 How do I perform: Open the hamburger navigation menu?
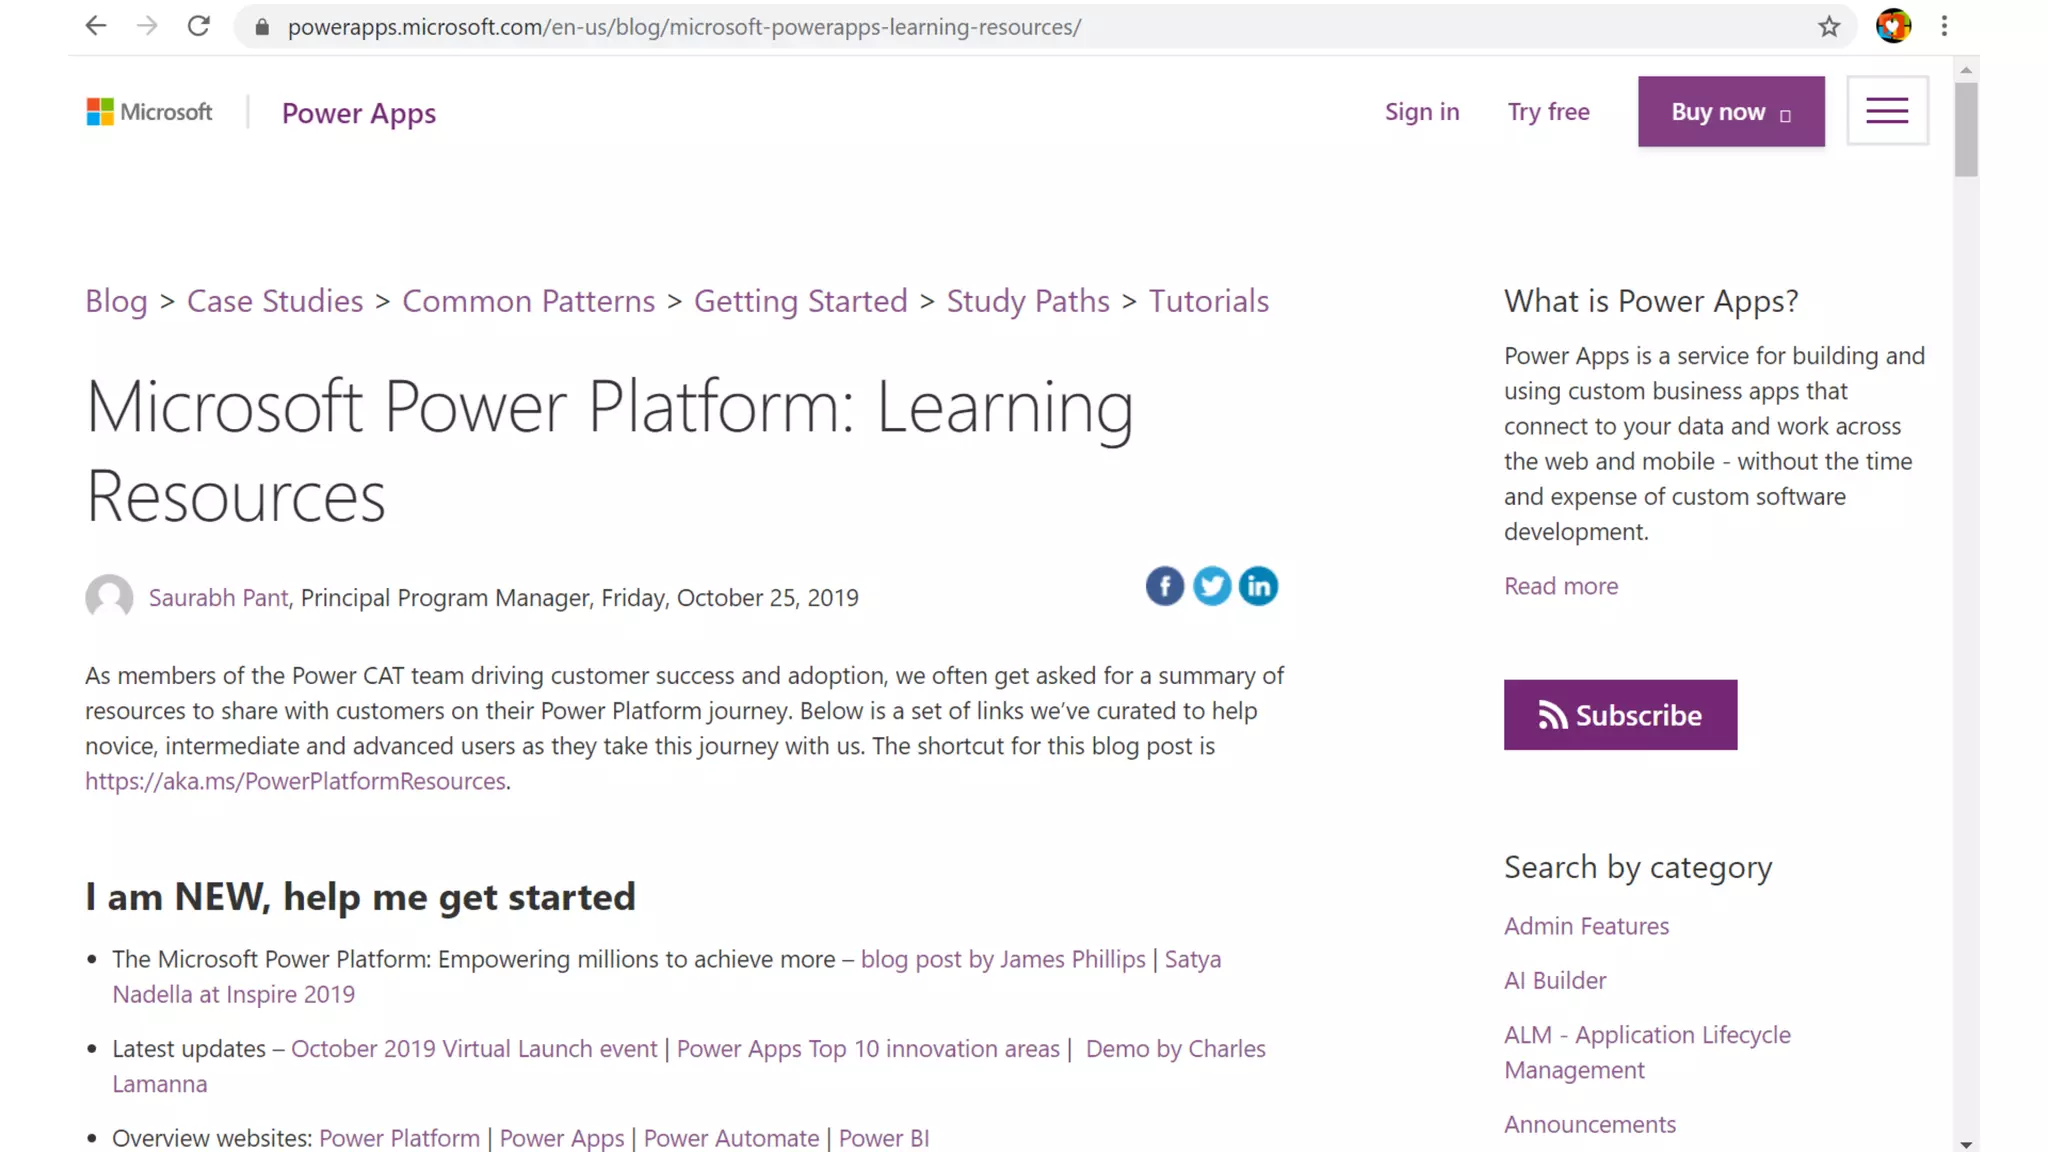coord(1887,111)
